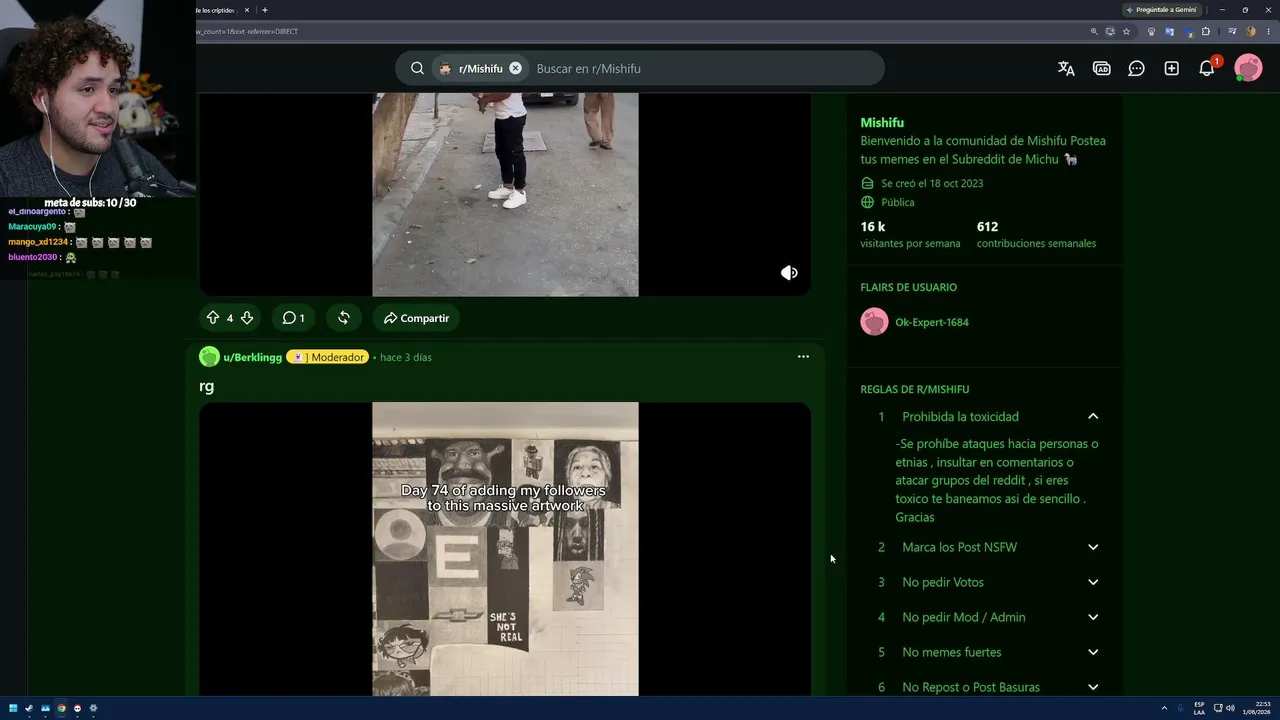Open the user profile avatar menu
The height and width of the screenshot is (720, 1280).
[1248, 68]
